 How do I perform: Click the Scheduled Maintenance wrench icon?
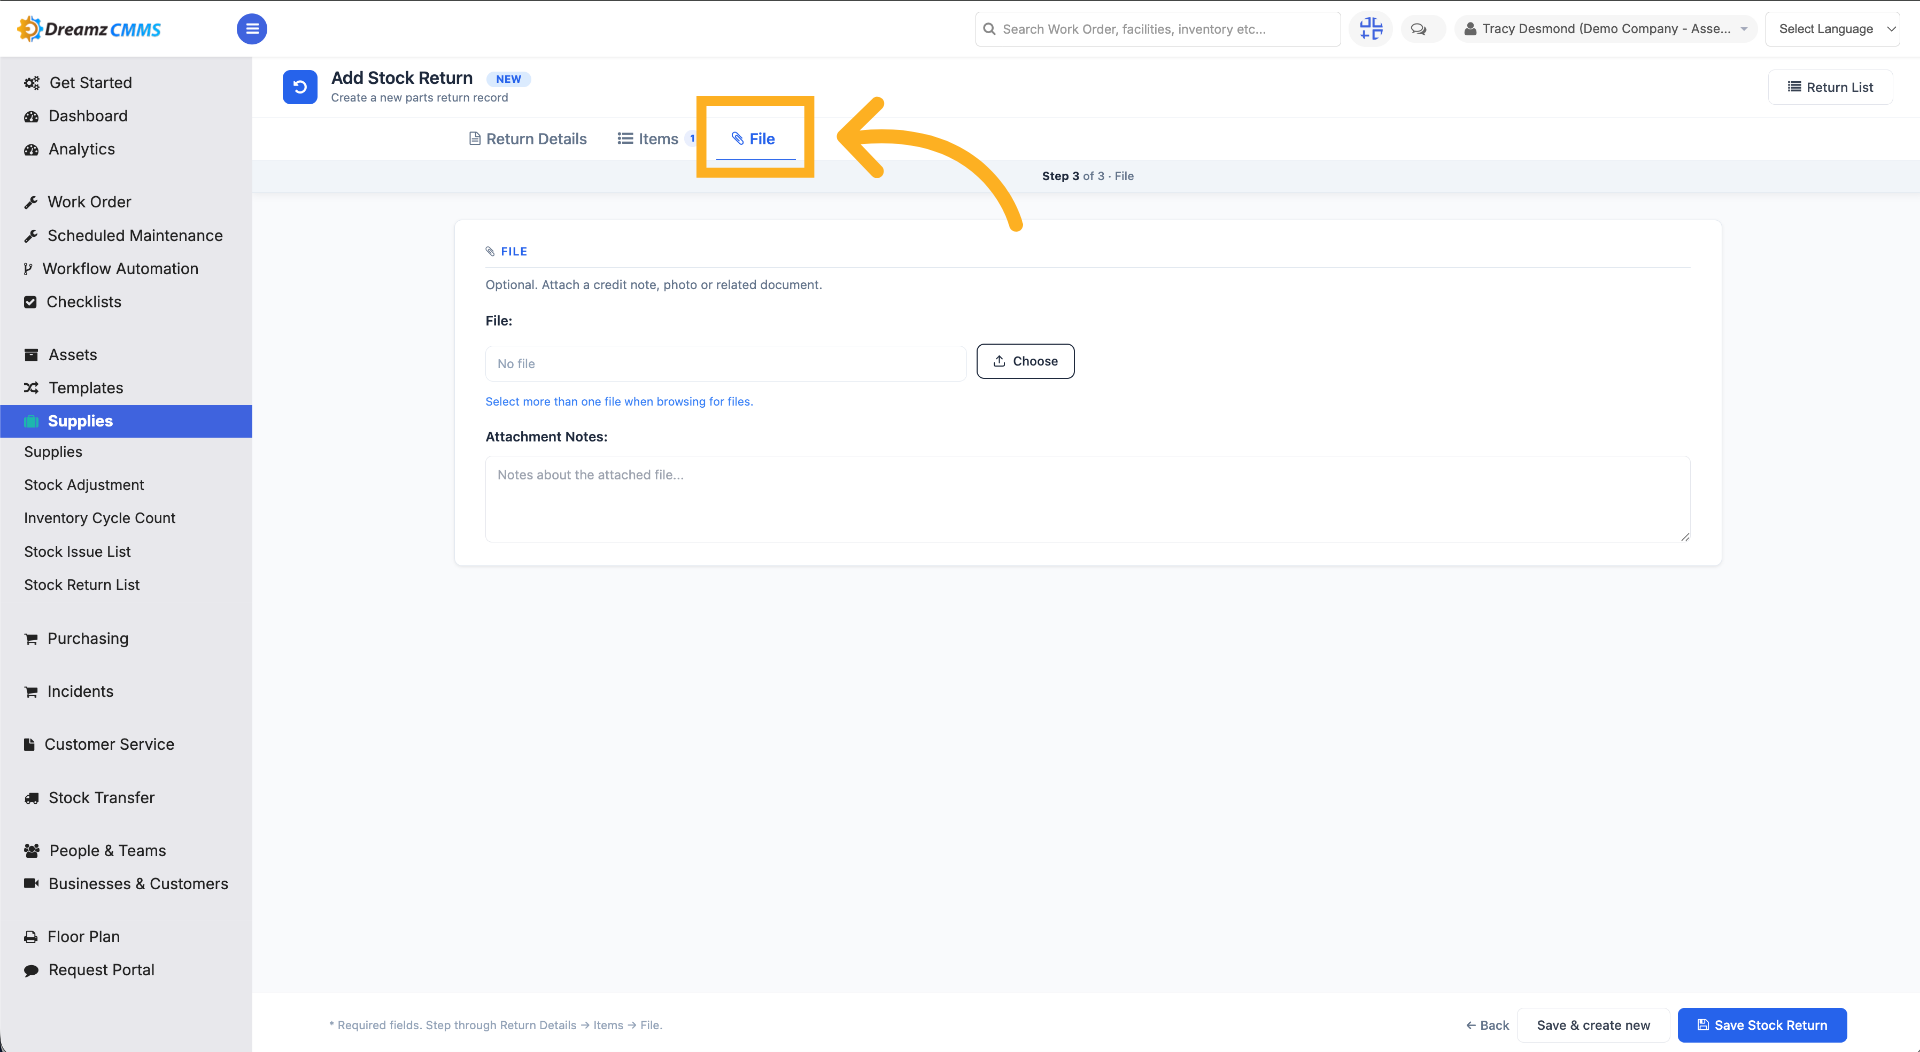[x=31, y=236]
